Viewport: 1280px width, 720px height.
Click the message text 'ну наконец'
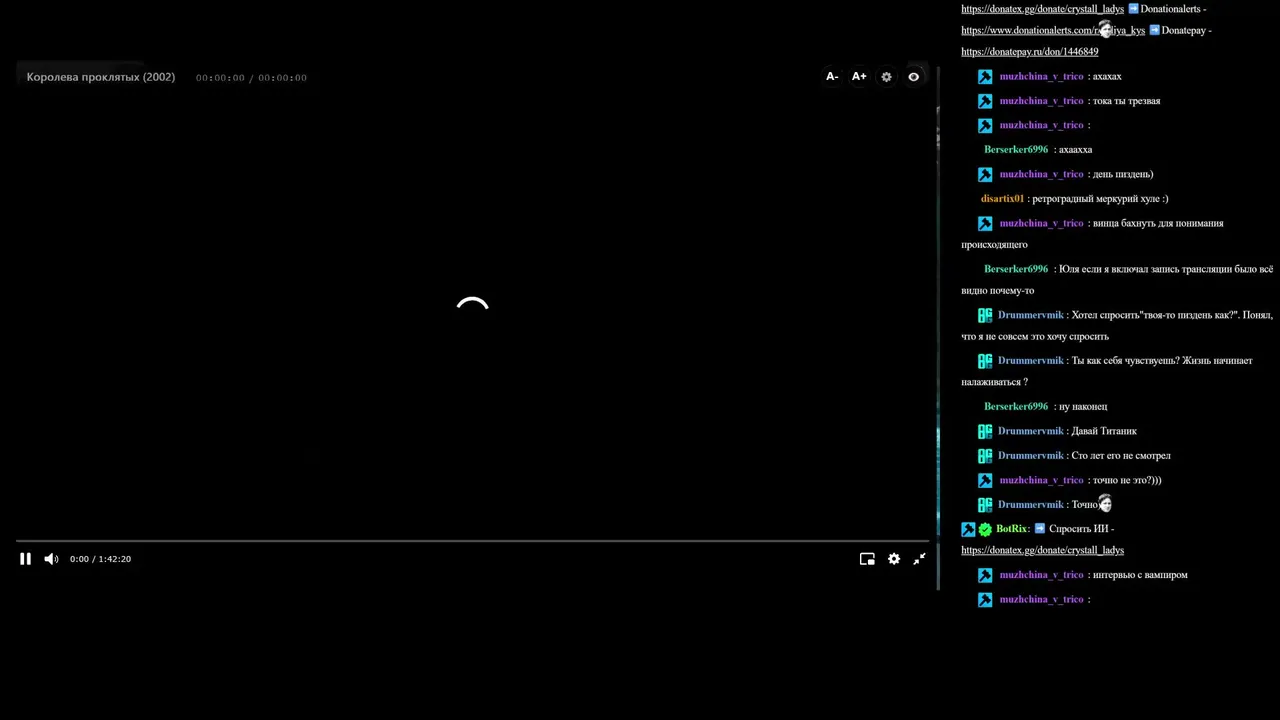click(x=1083, y=406)
